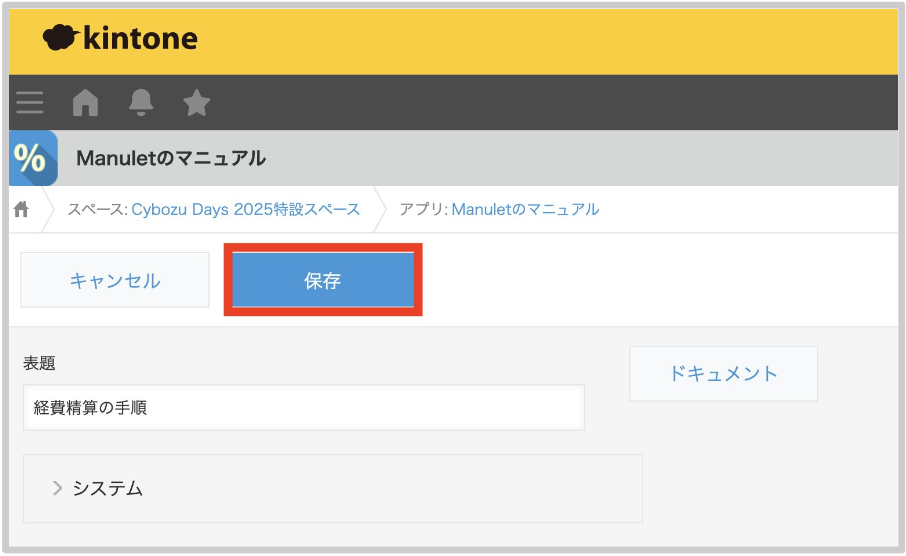The height and width of the screenshot is (556, 906).
Task: Open favorites with the star icon
Action: (196, 102)
